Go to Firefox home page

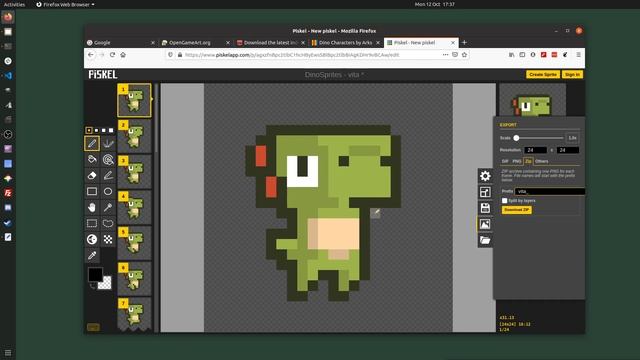click(x=123, y=55)
